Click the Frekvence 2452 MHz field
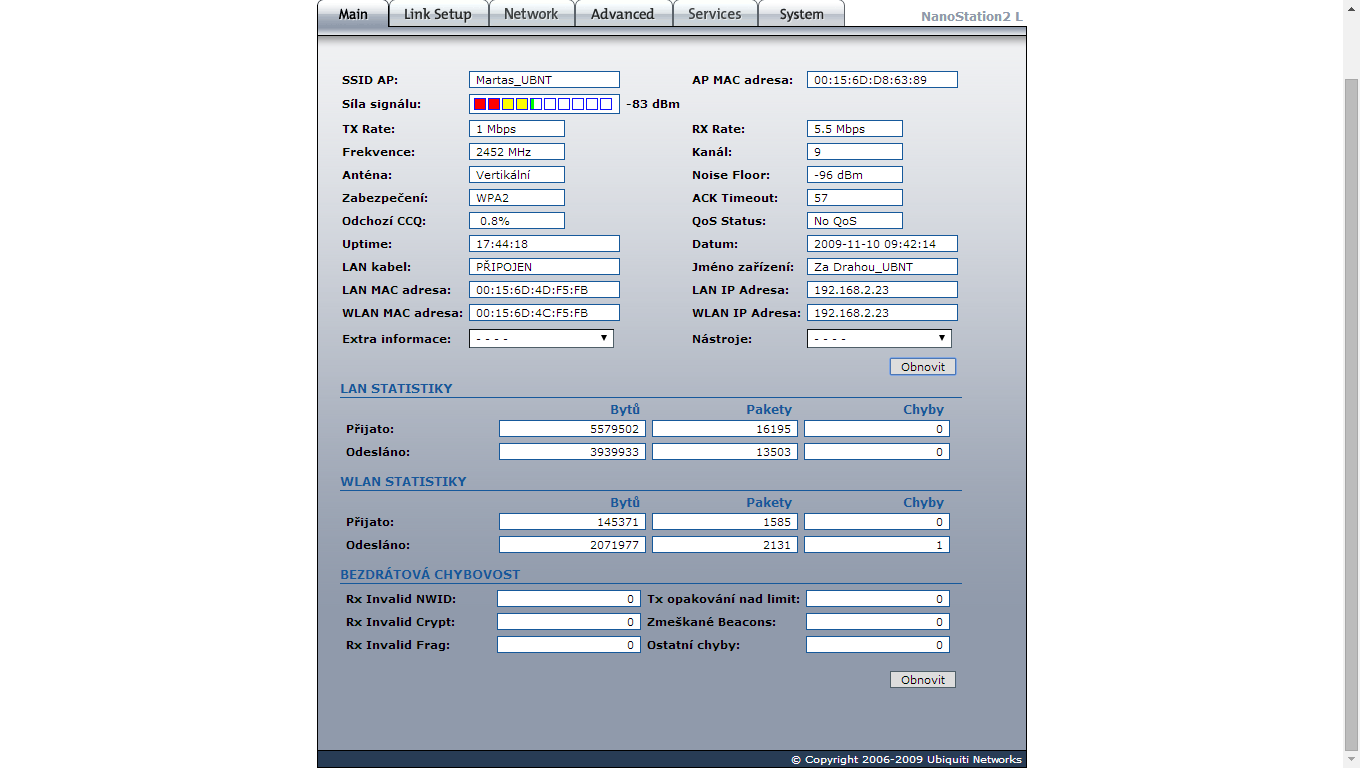The image size is (1360, 768). click(x=517, y=152)
